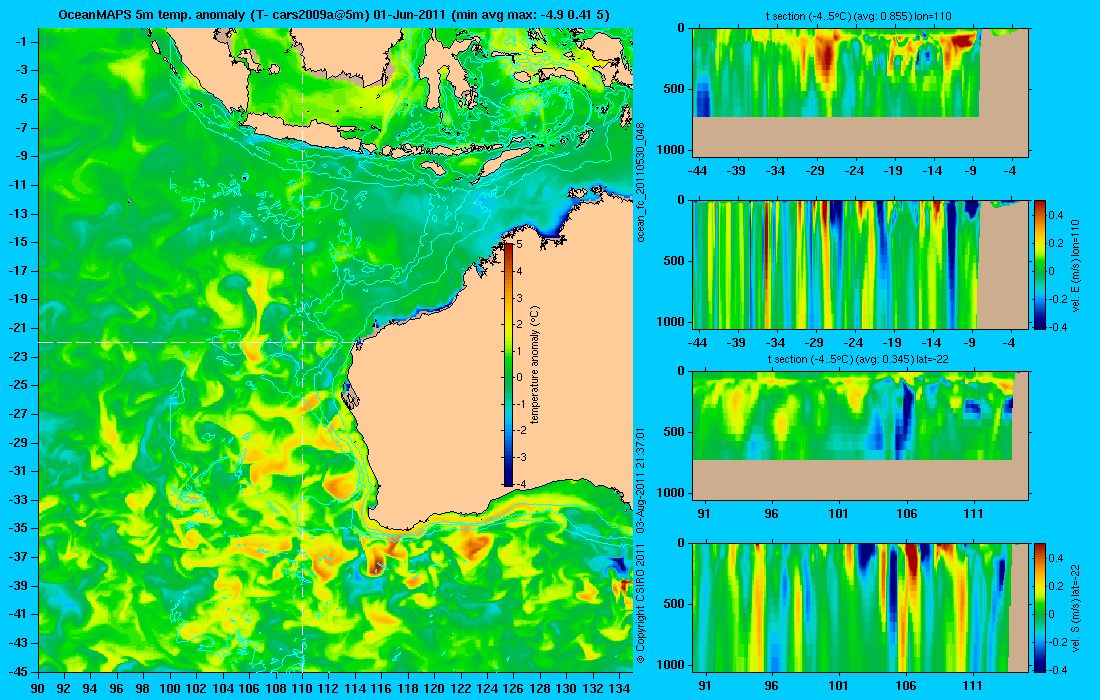Click the 134 longitude tick under the main map
The image size is (1100, 700).
point(619,688)
